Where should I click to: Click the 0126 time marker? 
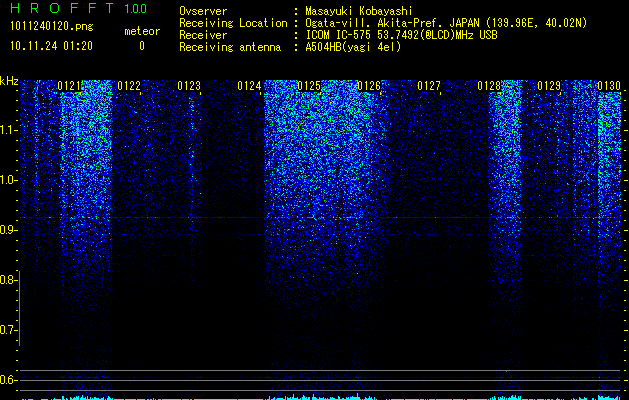(369, 86)
